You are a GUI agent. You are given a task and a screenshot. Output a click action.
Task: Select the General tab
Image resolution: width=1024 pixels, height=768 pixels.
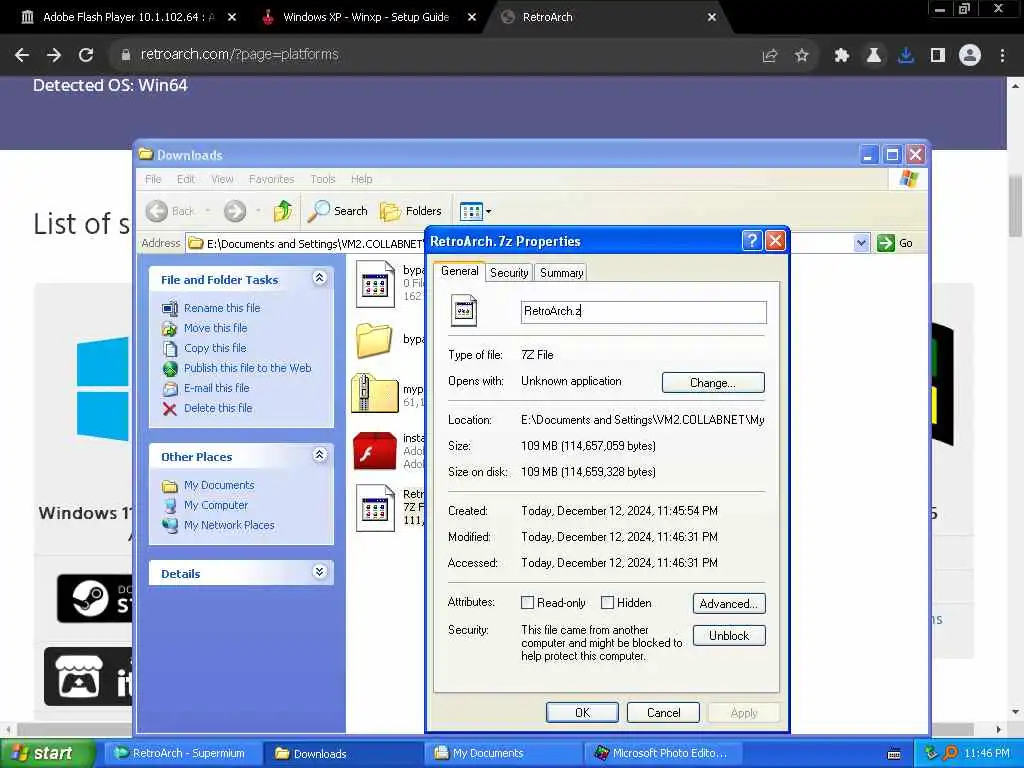(460, 271)
